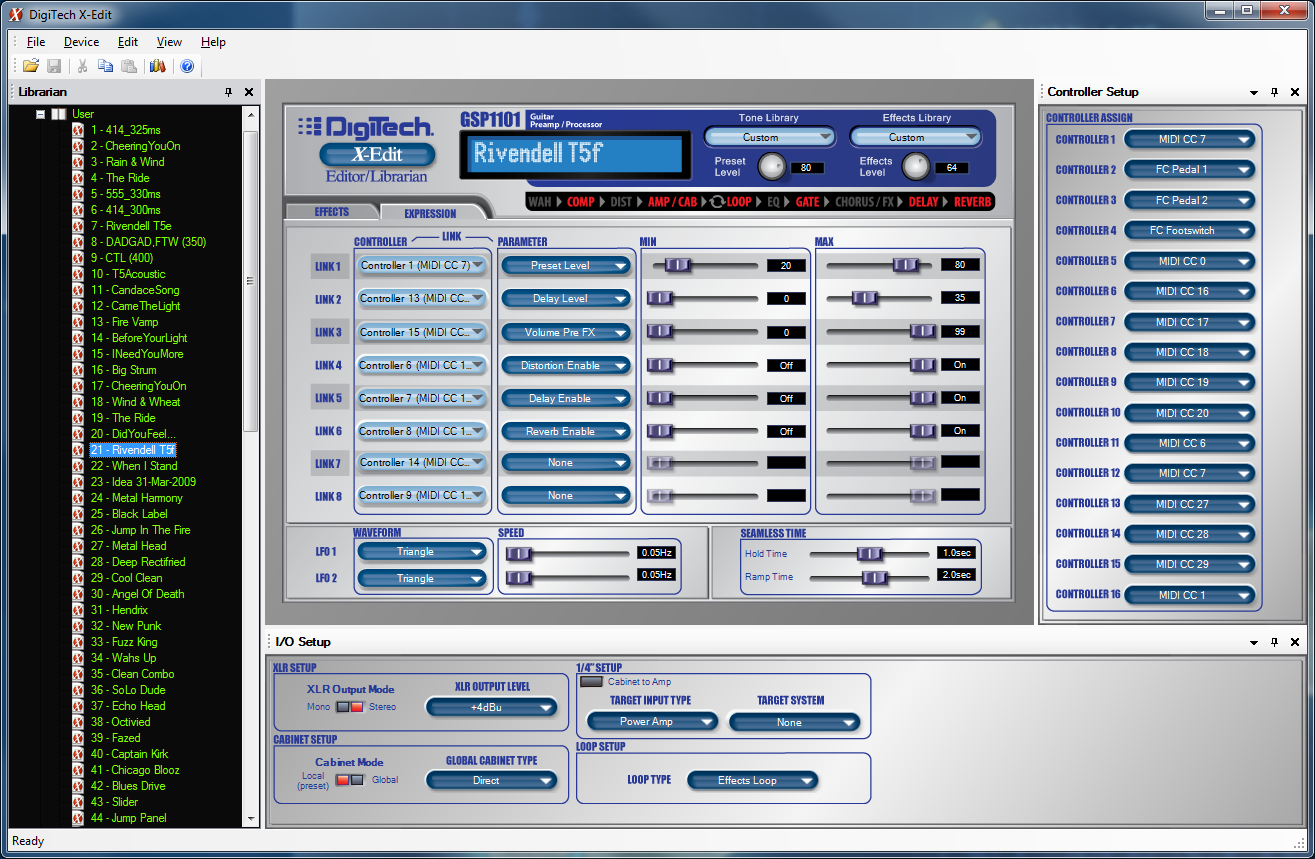This screenshot has width=1315, height=859.
Task: Open the Edit menu
Action: tap(127, 42)
